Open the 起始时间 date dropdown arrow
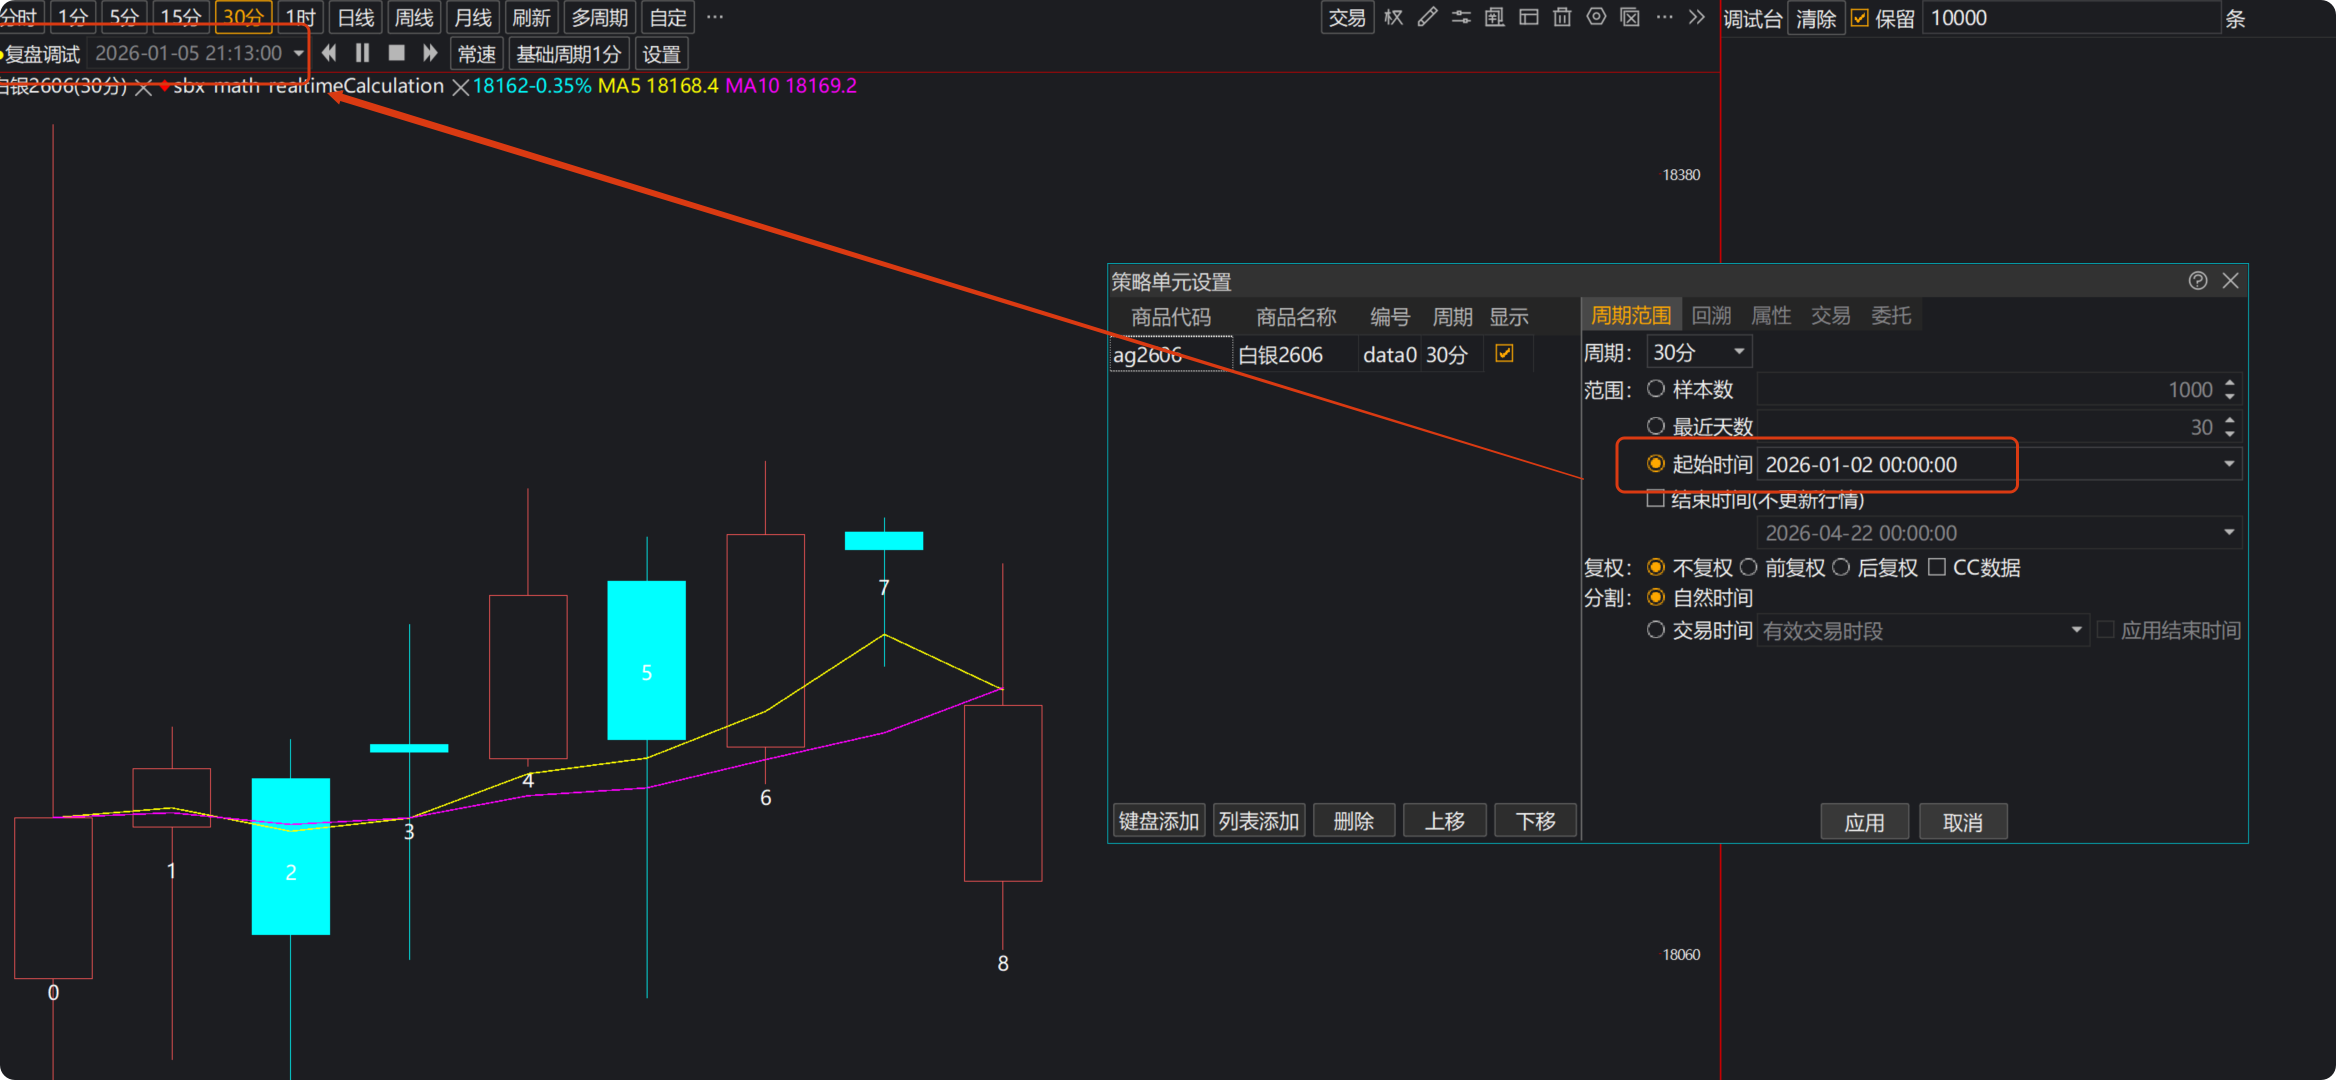The image size is (2336, 1080). (2228, 464)
